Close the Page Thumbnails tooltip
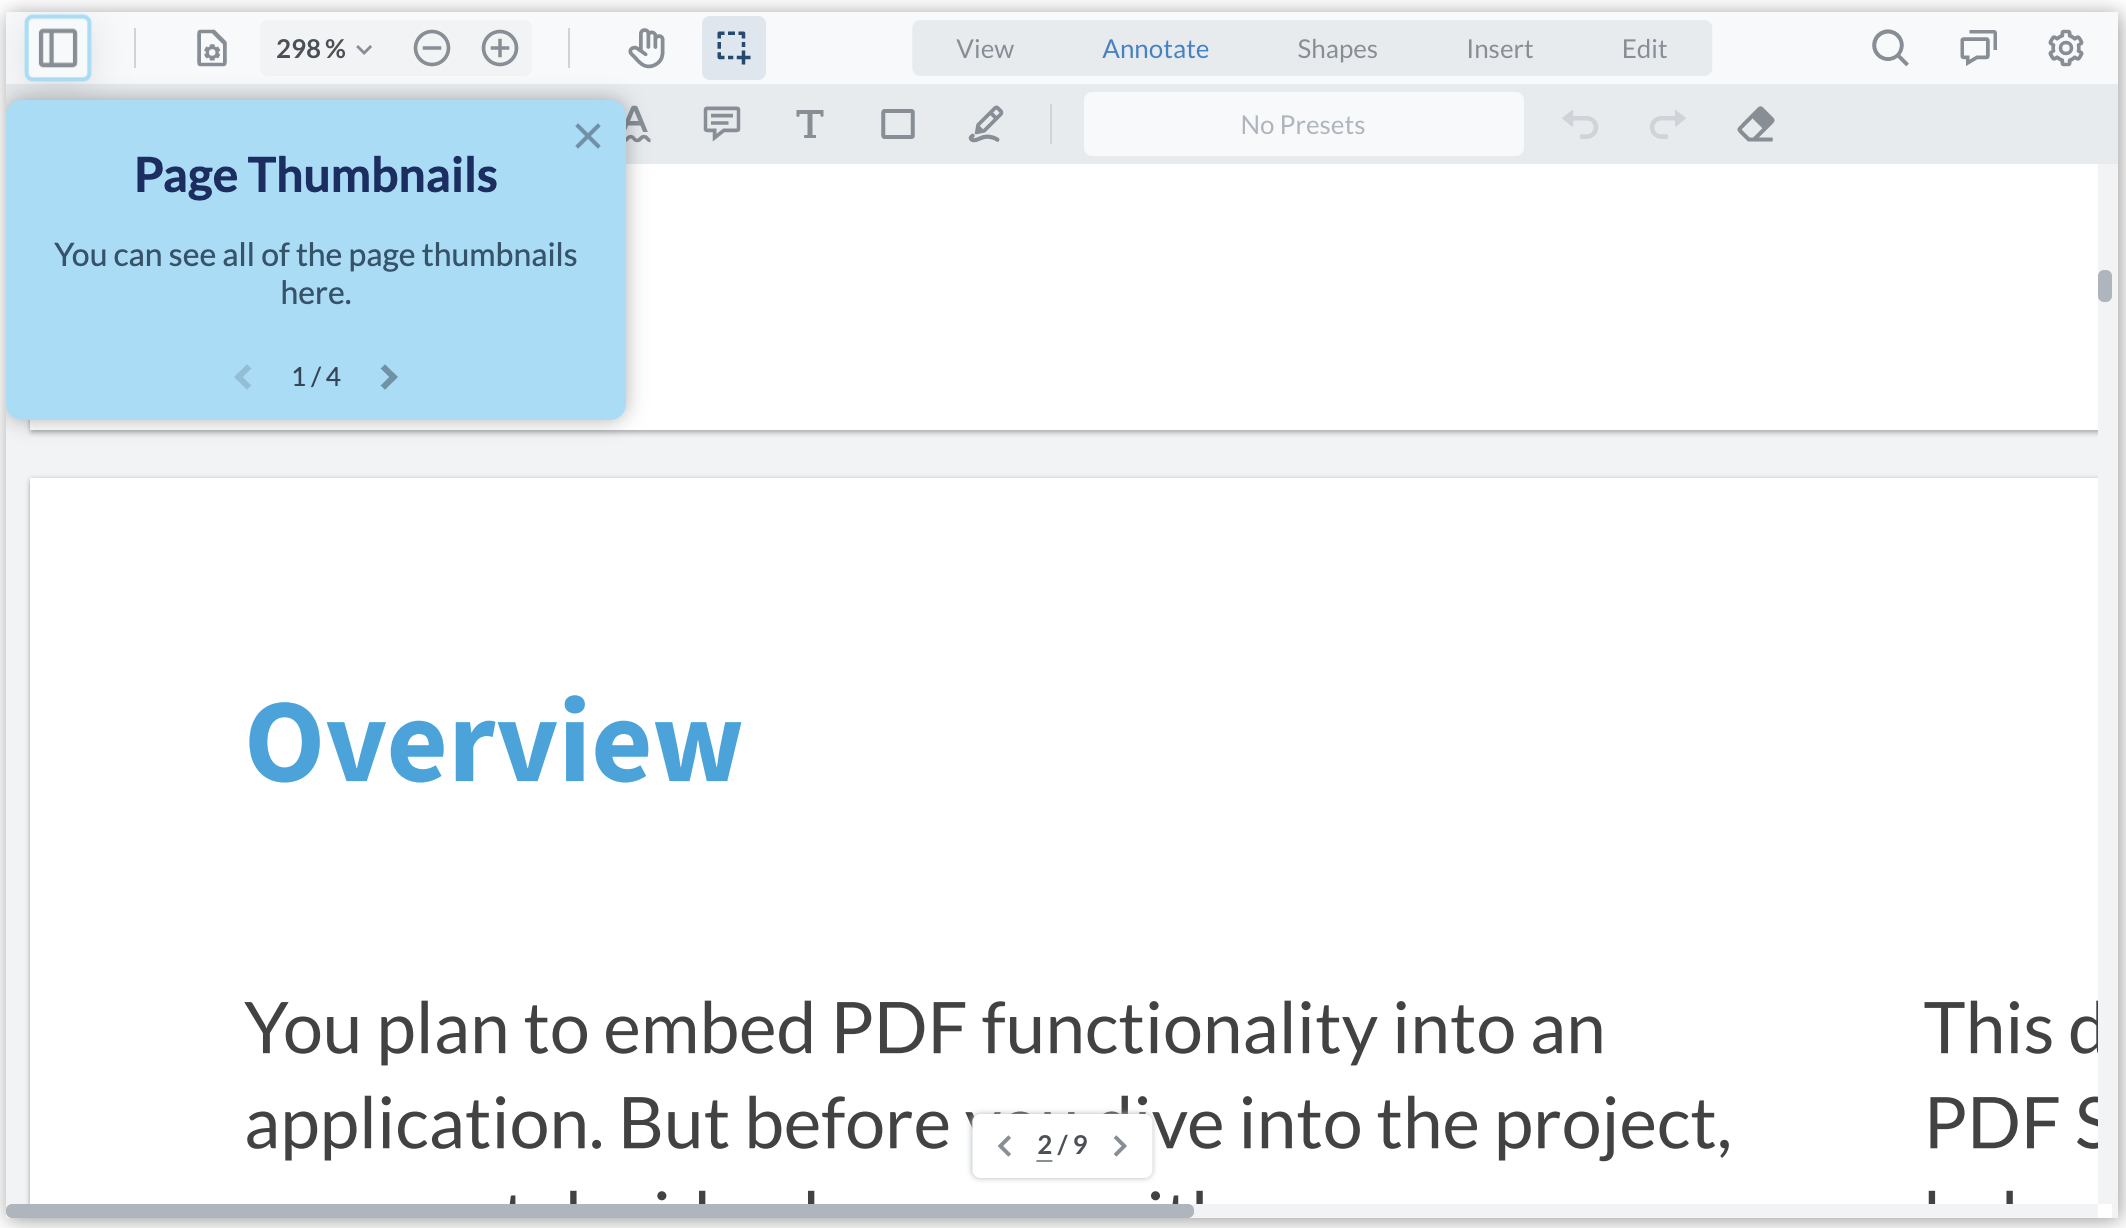The height and width of the screenshot is (1228, 2126). tap(588, 136)
